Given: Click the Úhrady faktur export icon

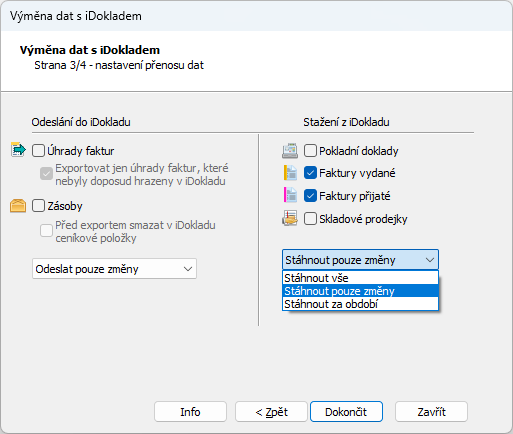Looking at the screenshot, I should point(18,150).
